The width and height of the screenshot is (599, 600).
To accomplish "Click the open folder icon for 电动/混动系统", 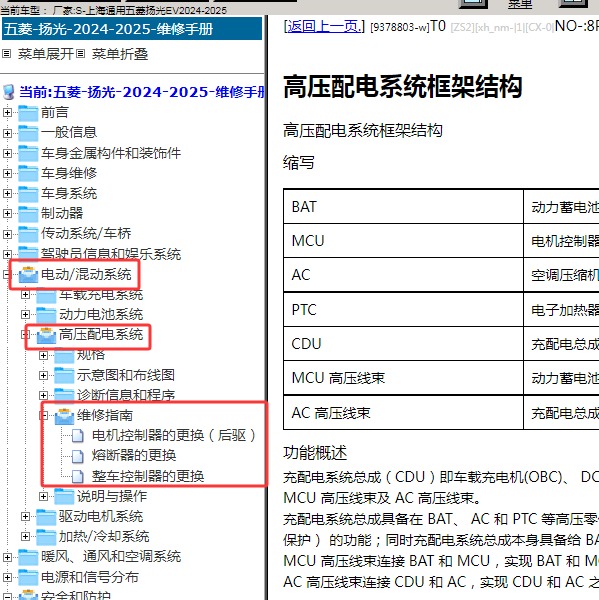I will coord(28,274).
